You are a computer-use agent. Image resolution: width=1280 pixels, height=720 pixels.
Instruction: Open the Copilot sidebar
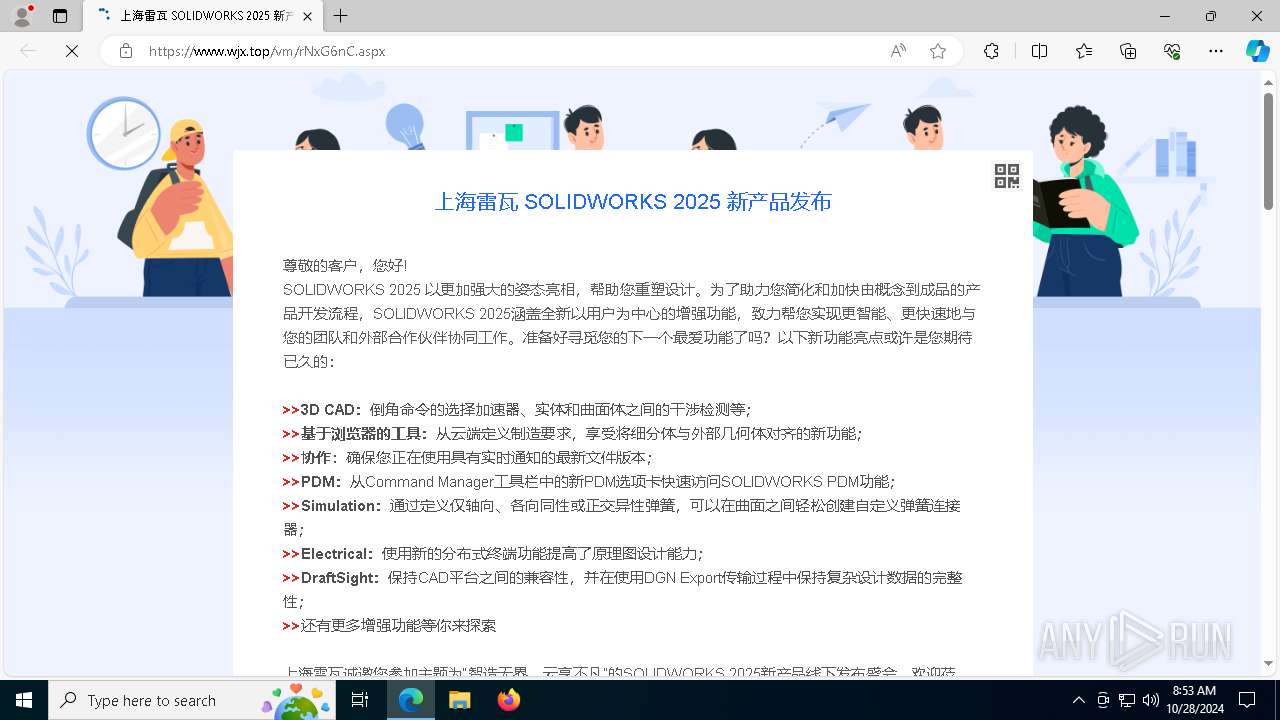tap(1257, 51)
